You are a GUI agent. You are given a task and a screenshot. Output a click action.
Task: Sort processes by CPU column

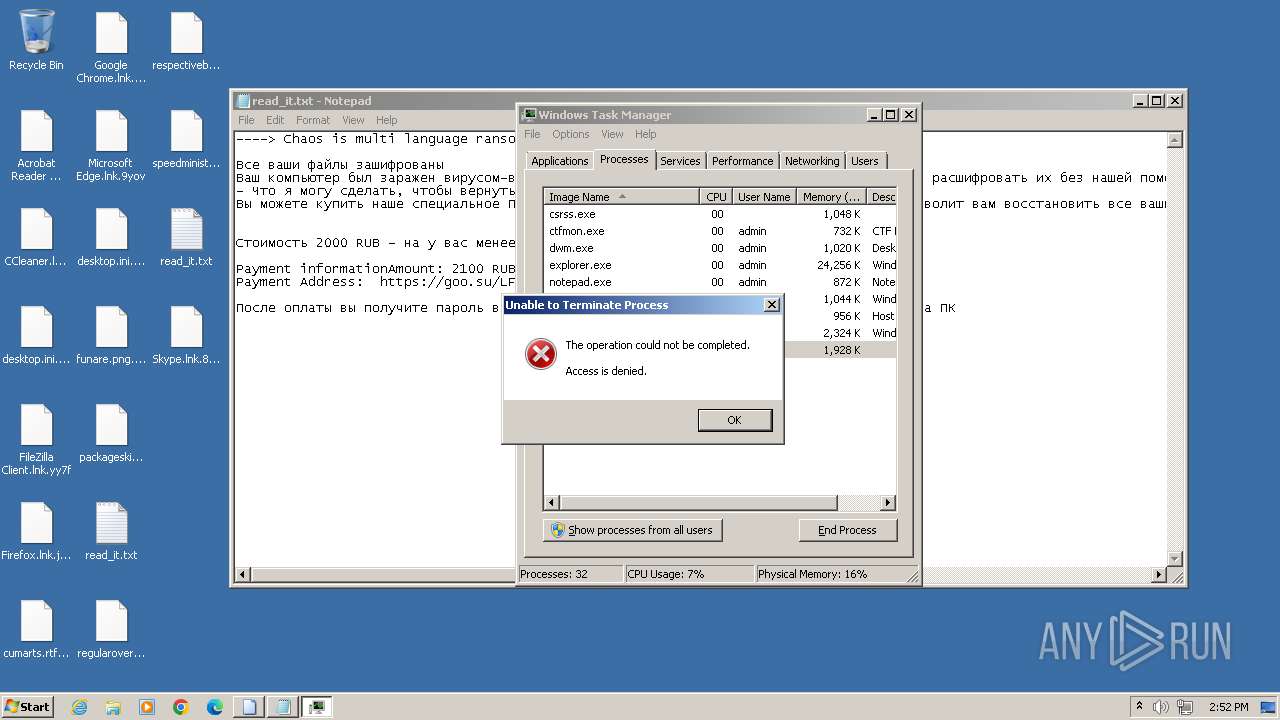[716, 197]
